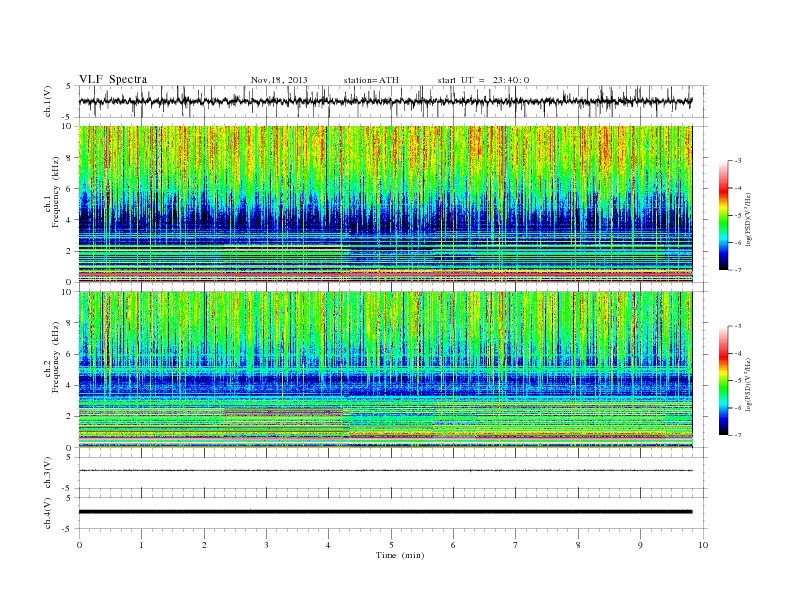Click the thick ch.4 voltage trace

[x=385, y=512]
